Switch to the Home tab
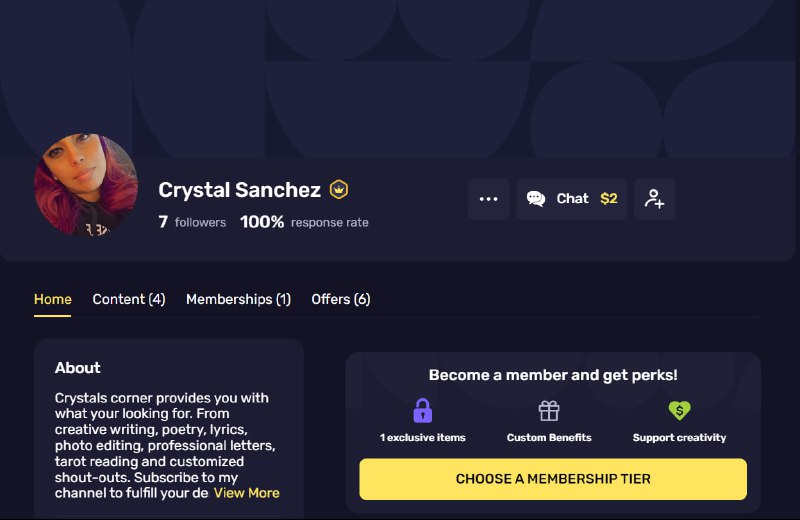This screenshot has height=520, width=800. tap(53, 300)
